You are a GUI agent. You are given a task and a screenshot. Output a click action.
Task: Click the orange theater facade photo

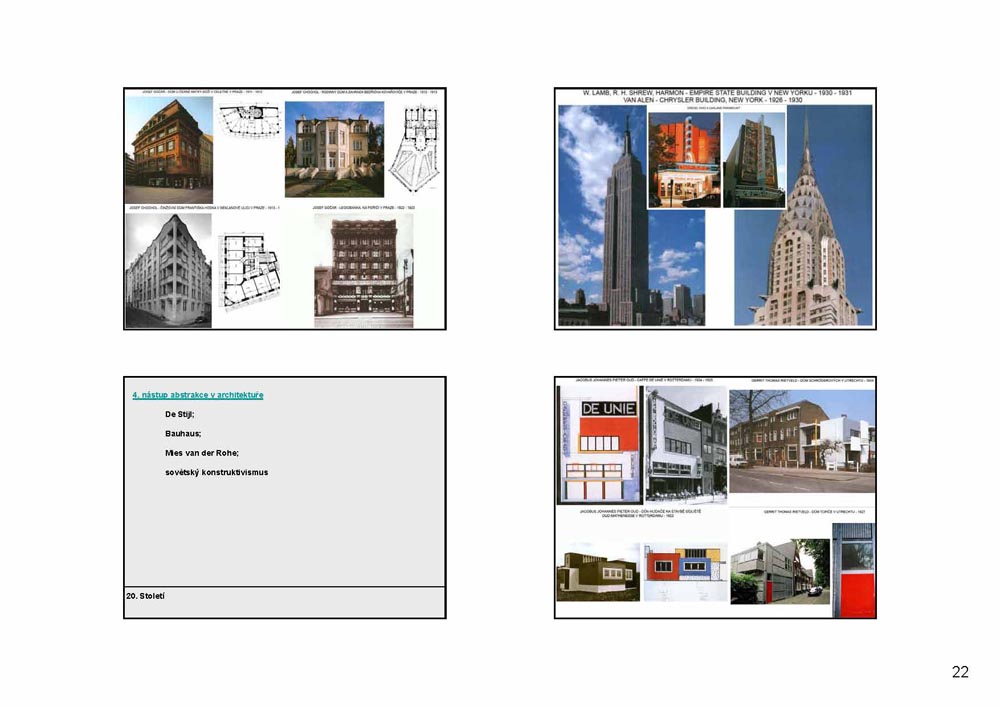pyautogui.click(x=684, y=160)
